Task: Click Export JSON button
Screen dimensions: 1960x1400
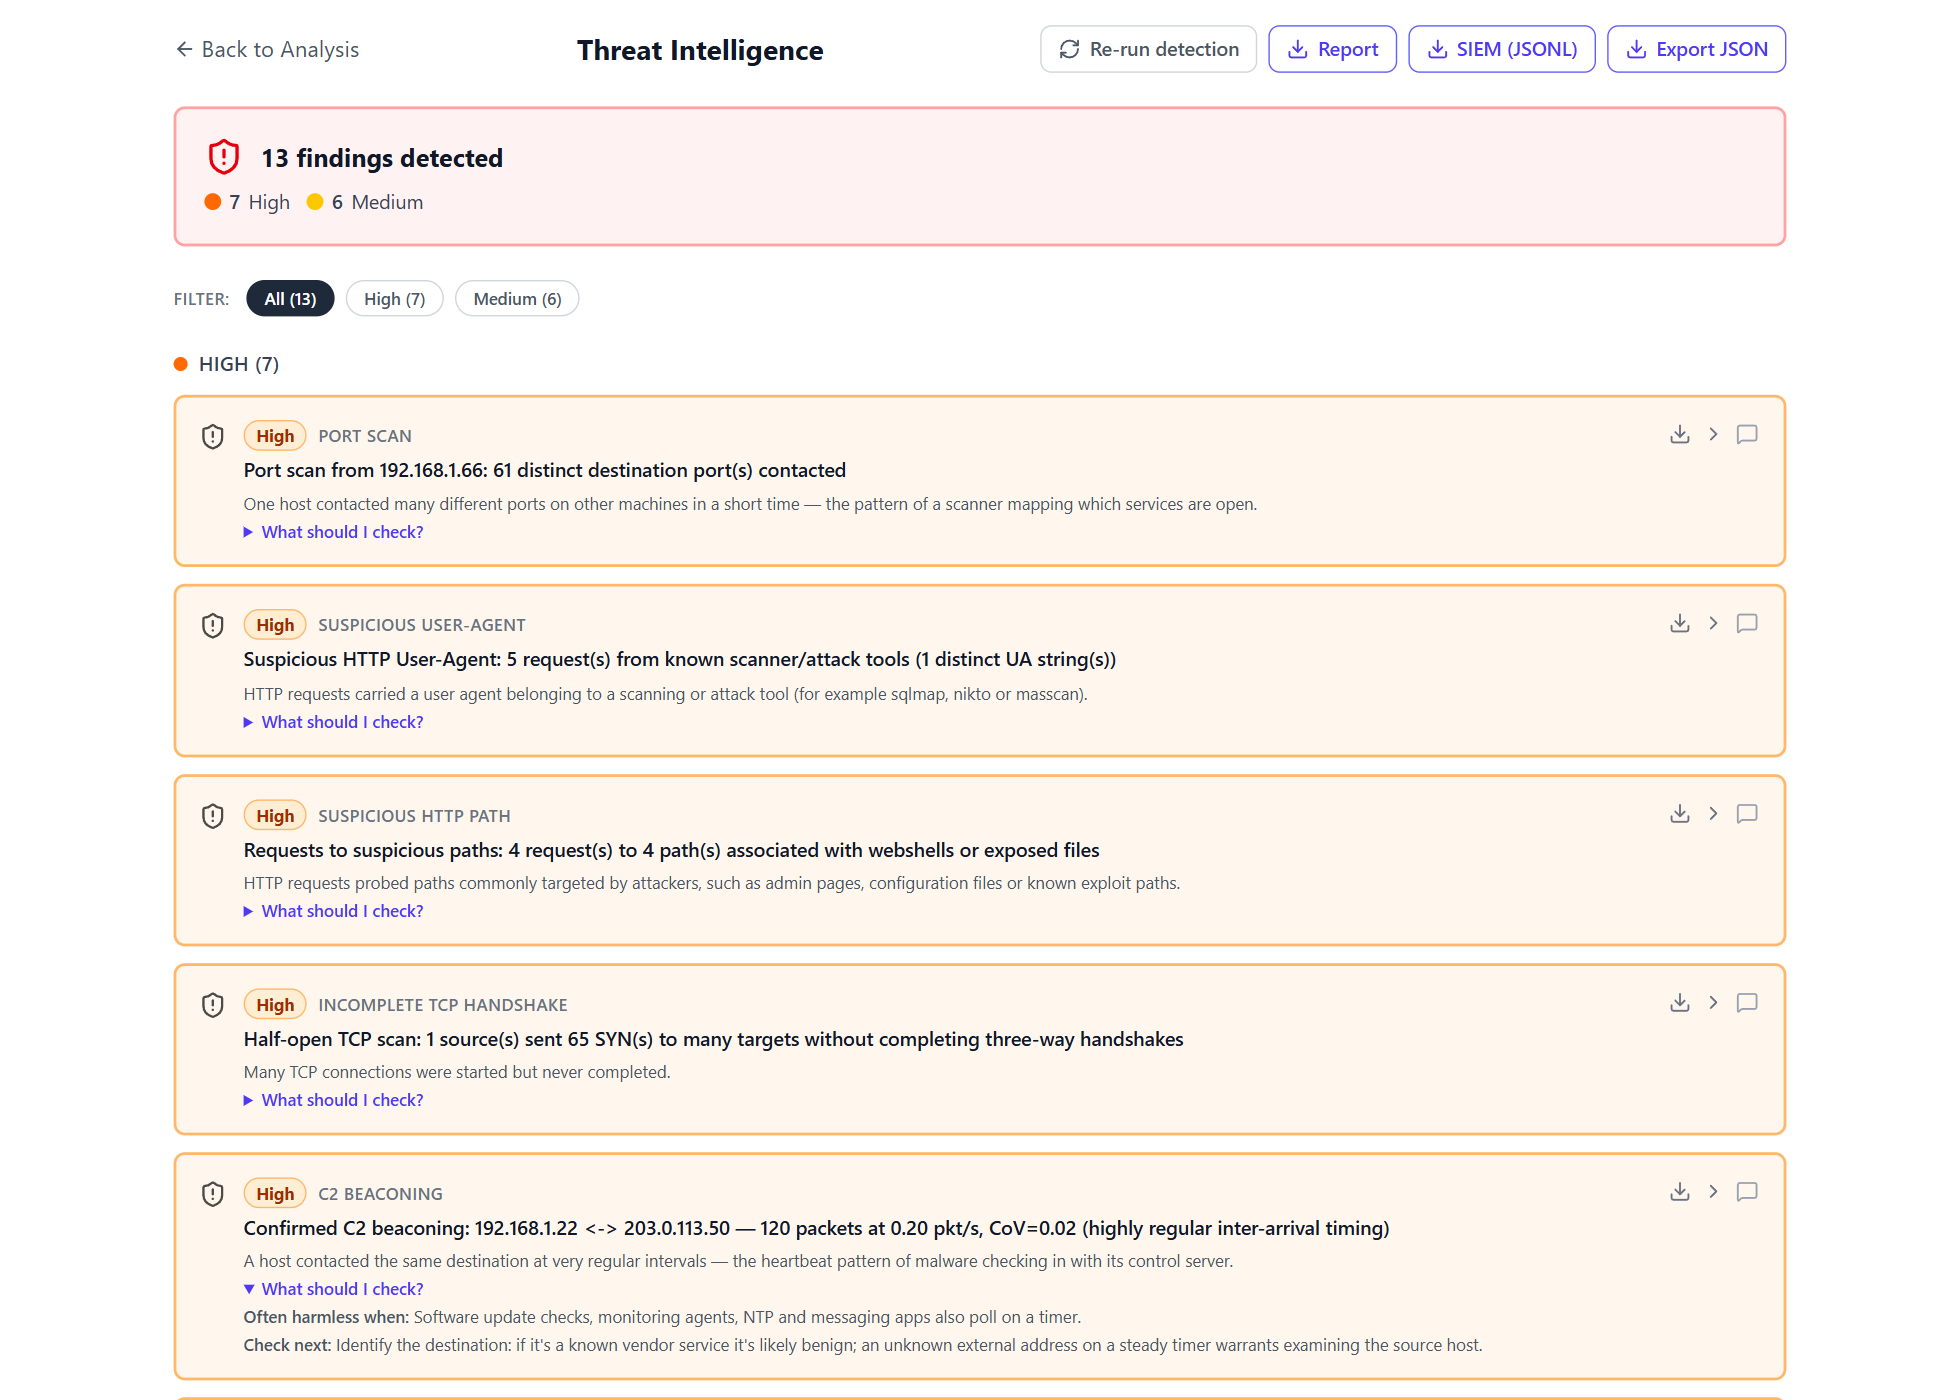Action: click(1696, 49)
